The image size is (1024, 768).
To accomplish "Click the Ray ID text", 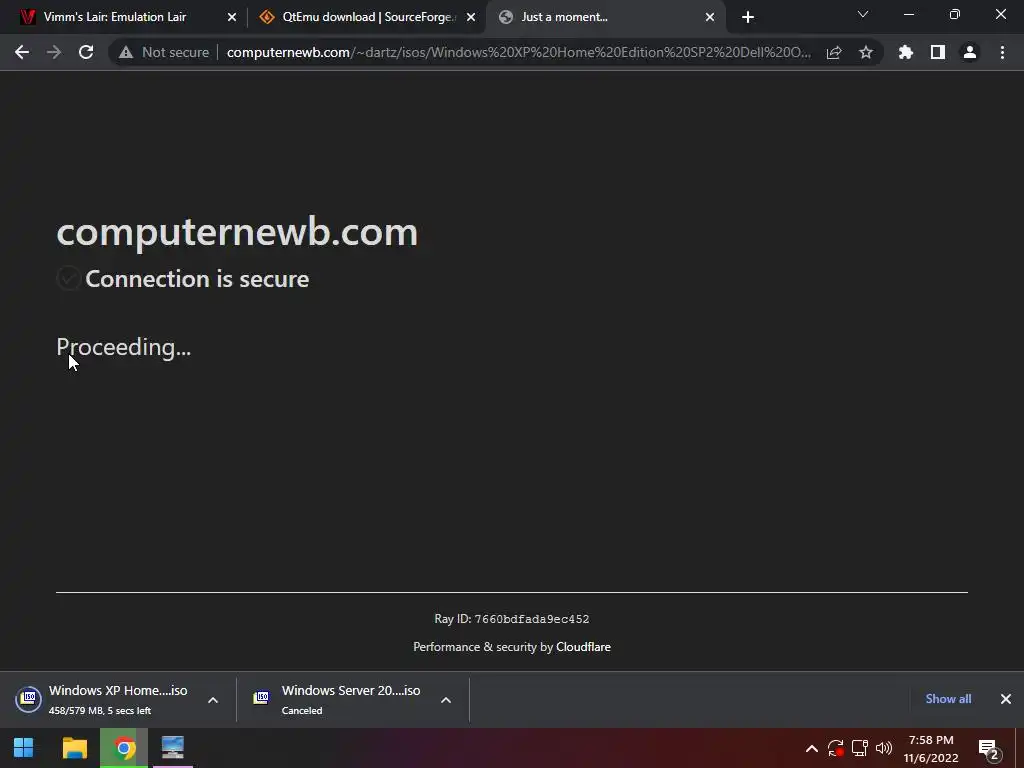I will click(511, 618).
